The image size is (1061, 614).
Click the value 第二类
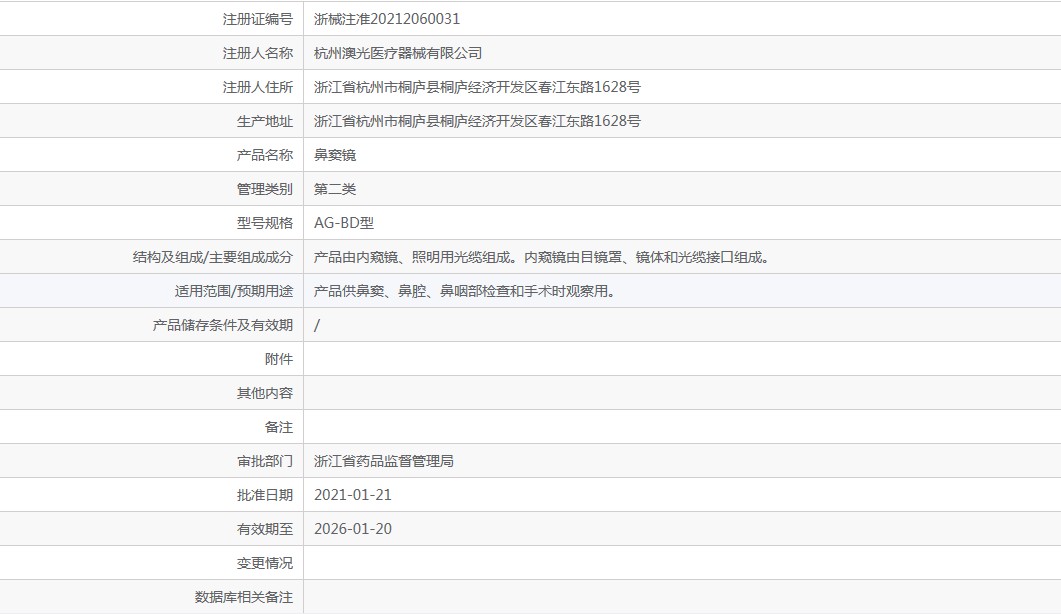click(335, 189)
